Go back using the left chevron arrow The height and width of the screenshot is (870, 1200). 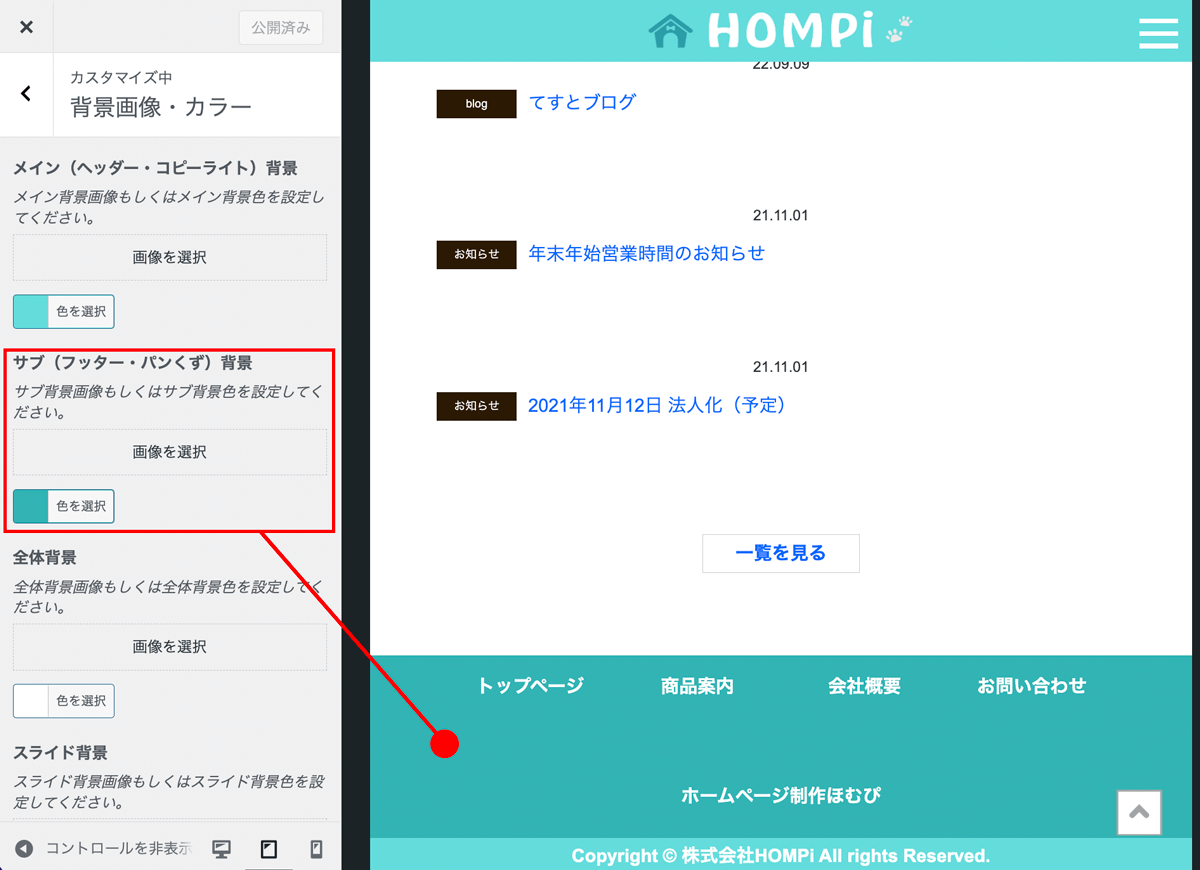(x=26, y=94)
